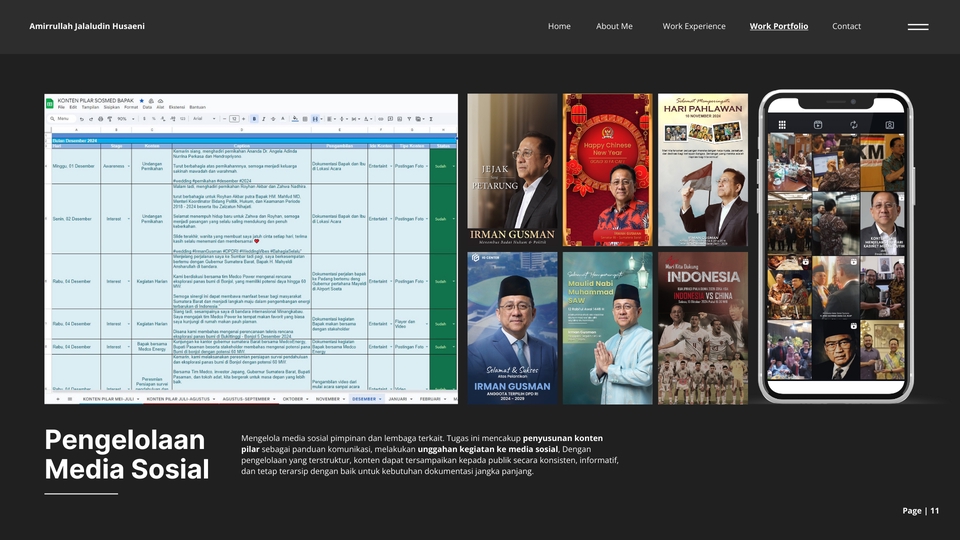Click the insert link icon
The height and width of the screenshot is (540, 960).
click(380, 119)
